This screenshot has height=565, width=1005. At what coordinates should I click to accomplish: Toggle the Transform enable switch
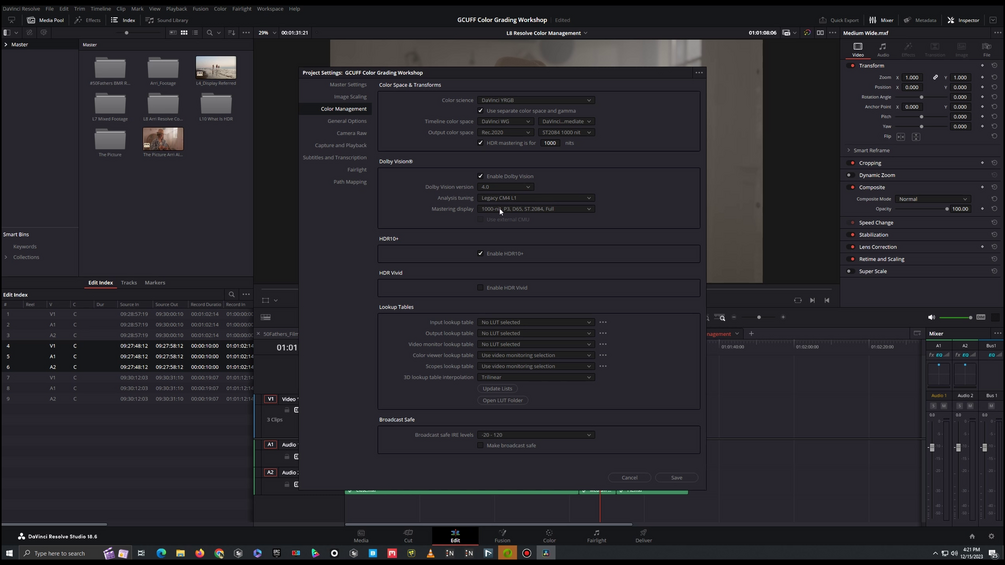click(x=852, y=65)
